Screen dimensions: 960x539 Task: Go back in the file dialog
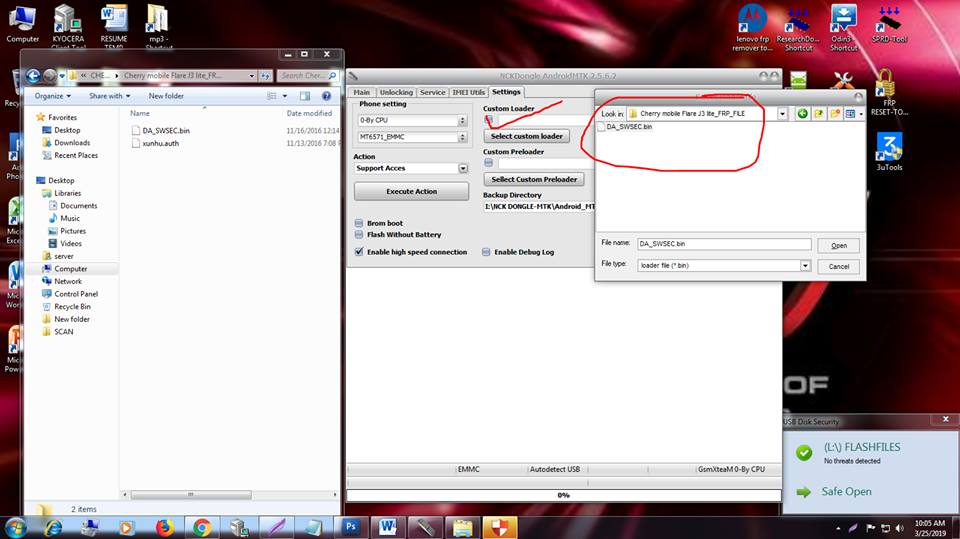(x=802, y=114)
